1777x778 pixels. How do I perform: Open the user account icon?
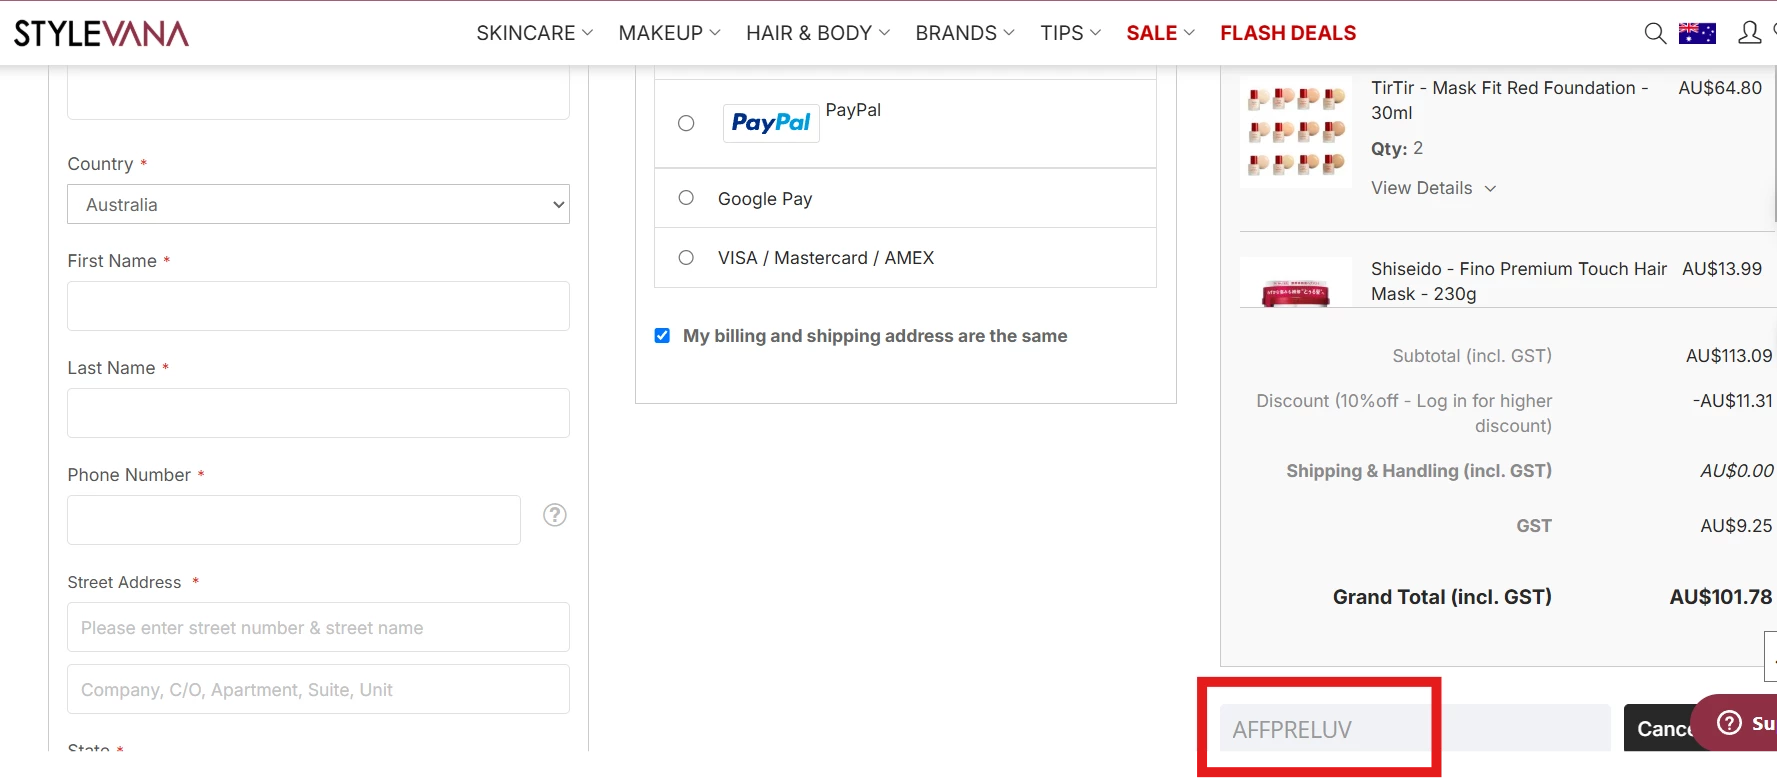click(x=1749, y=33)
